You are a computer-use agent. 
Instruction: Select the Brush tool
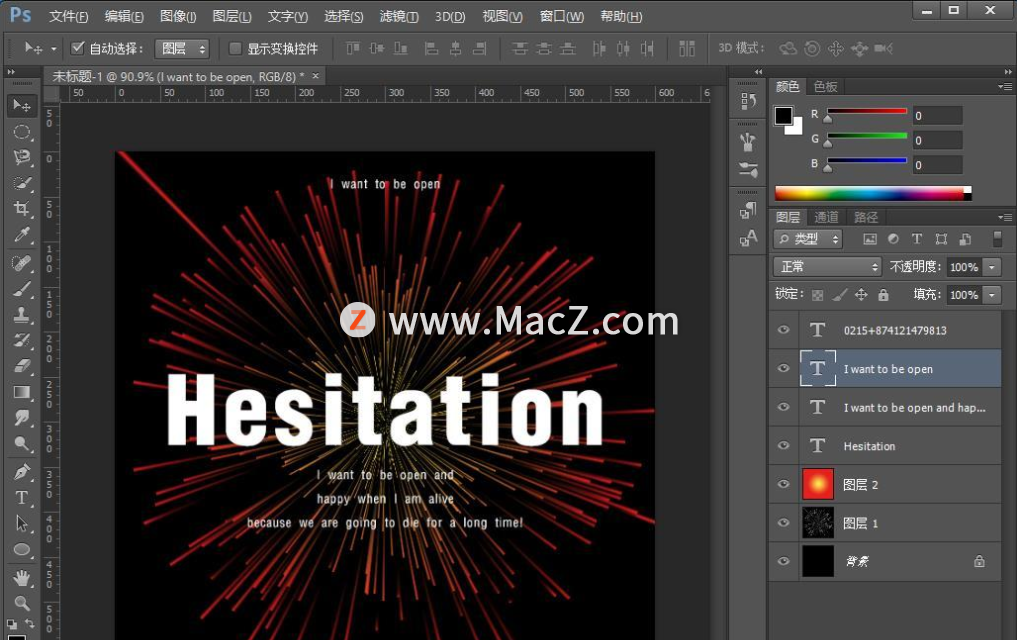21,289
